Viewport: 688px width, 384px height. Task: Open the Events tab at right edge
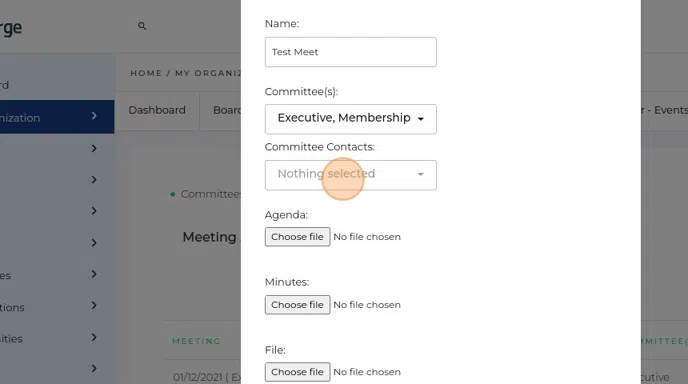(664, 110)
